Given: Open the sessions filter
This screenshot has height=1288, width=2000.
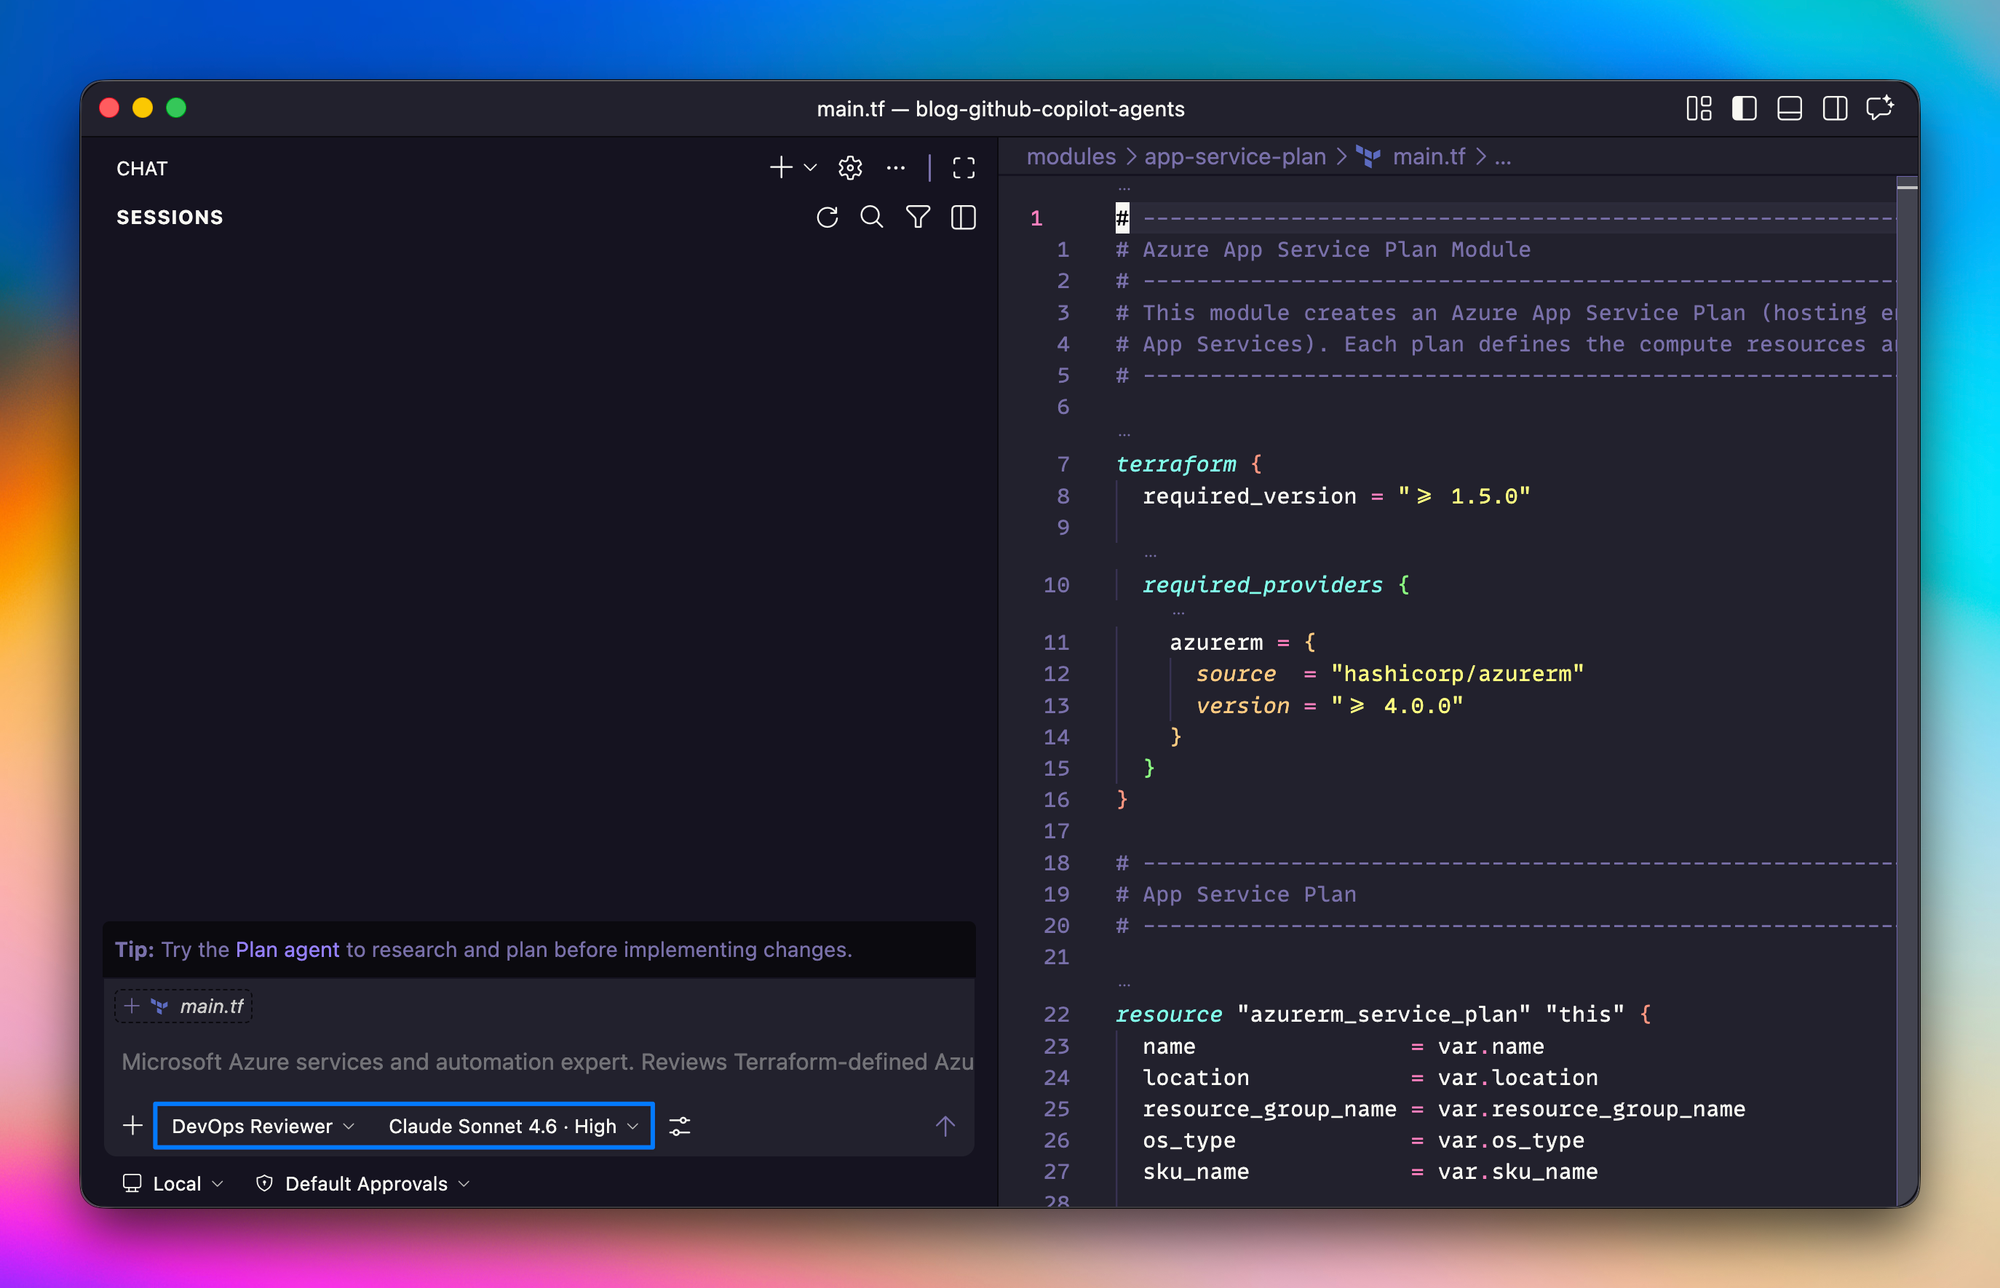Looking at the screenshot, I should (918, 217).
